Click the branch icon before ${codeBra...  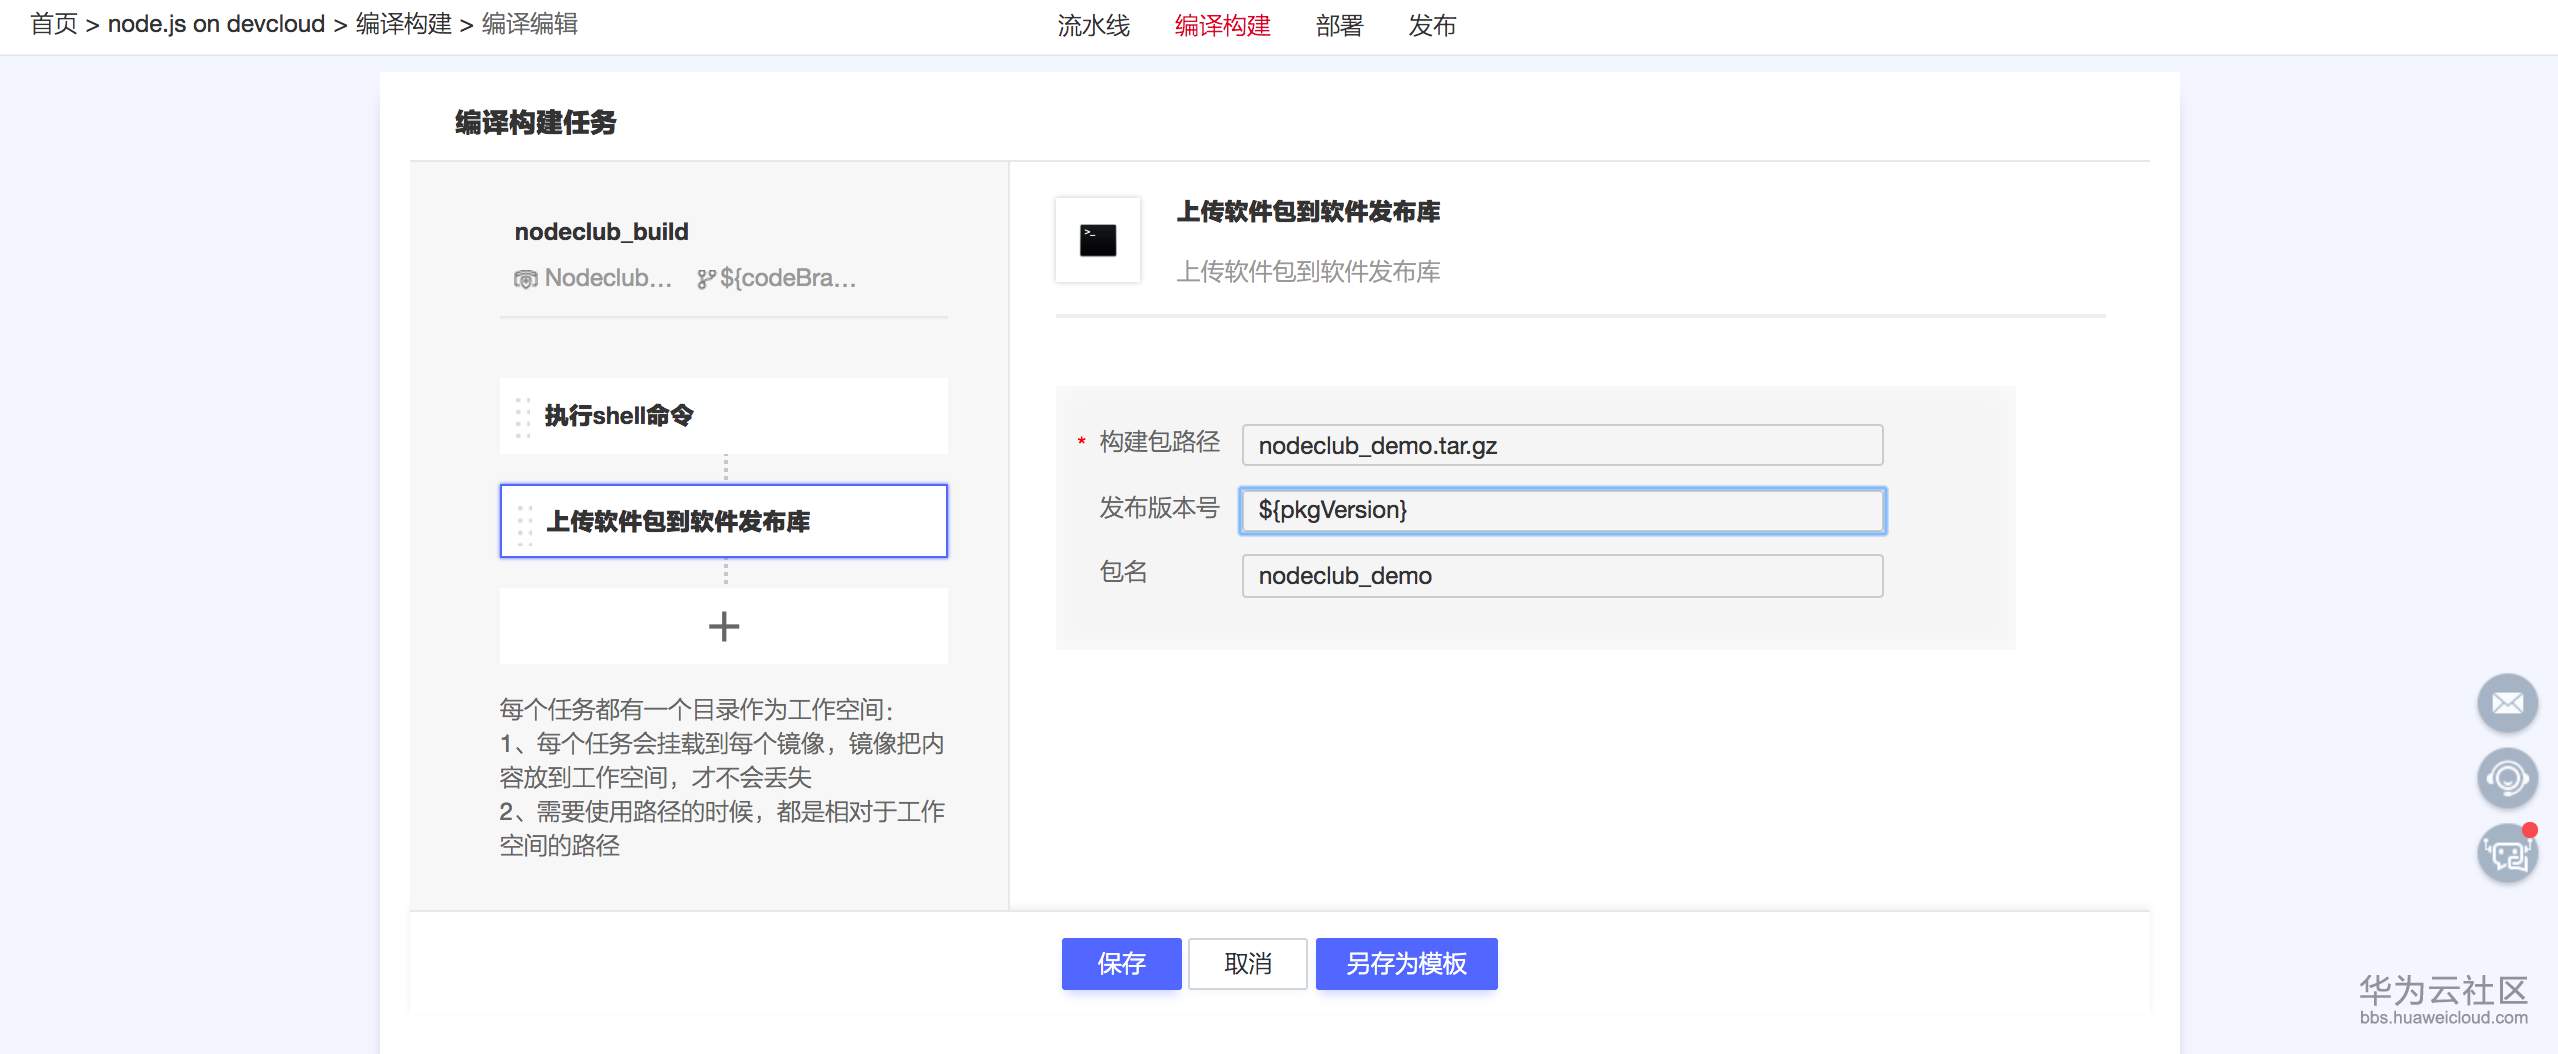pyautogui.click(x=706, y=278)
